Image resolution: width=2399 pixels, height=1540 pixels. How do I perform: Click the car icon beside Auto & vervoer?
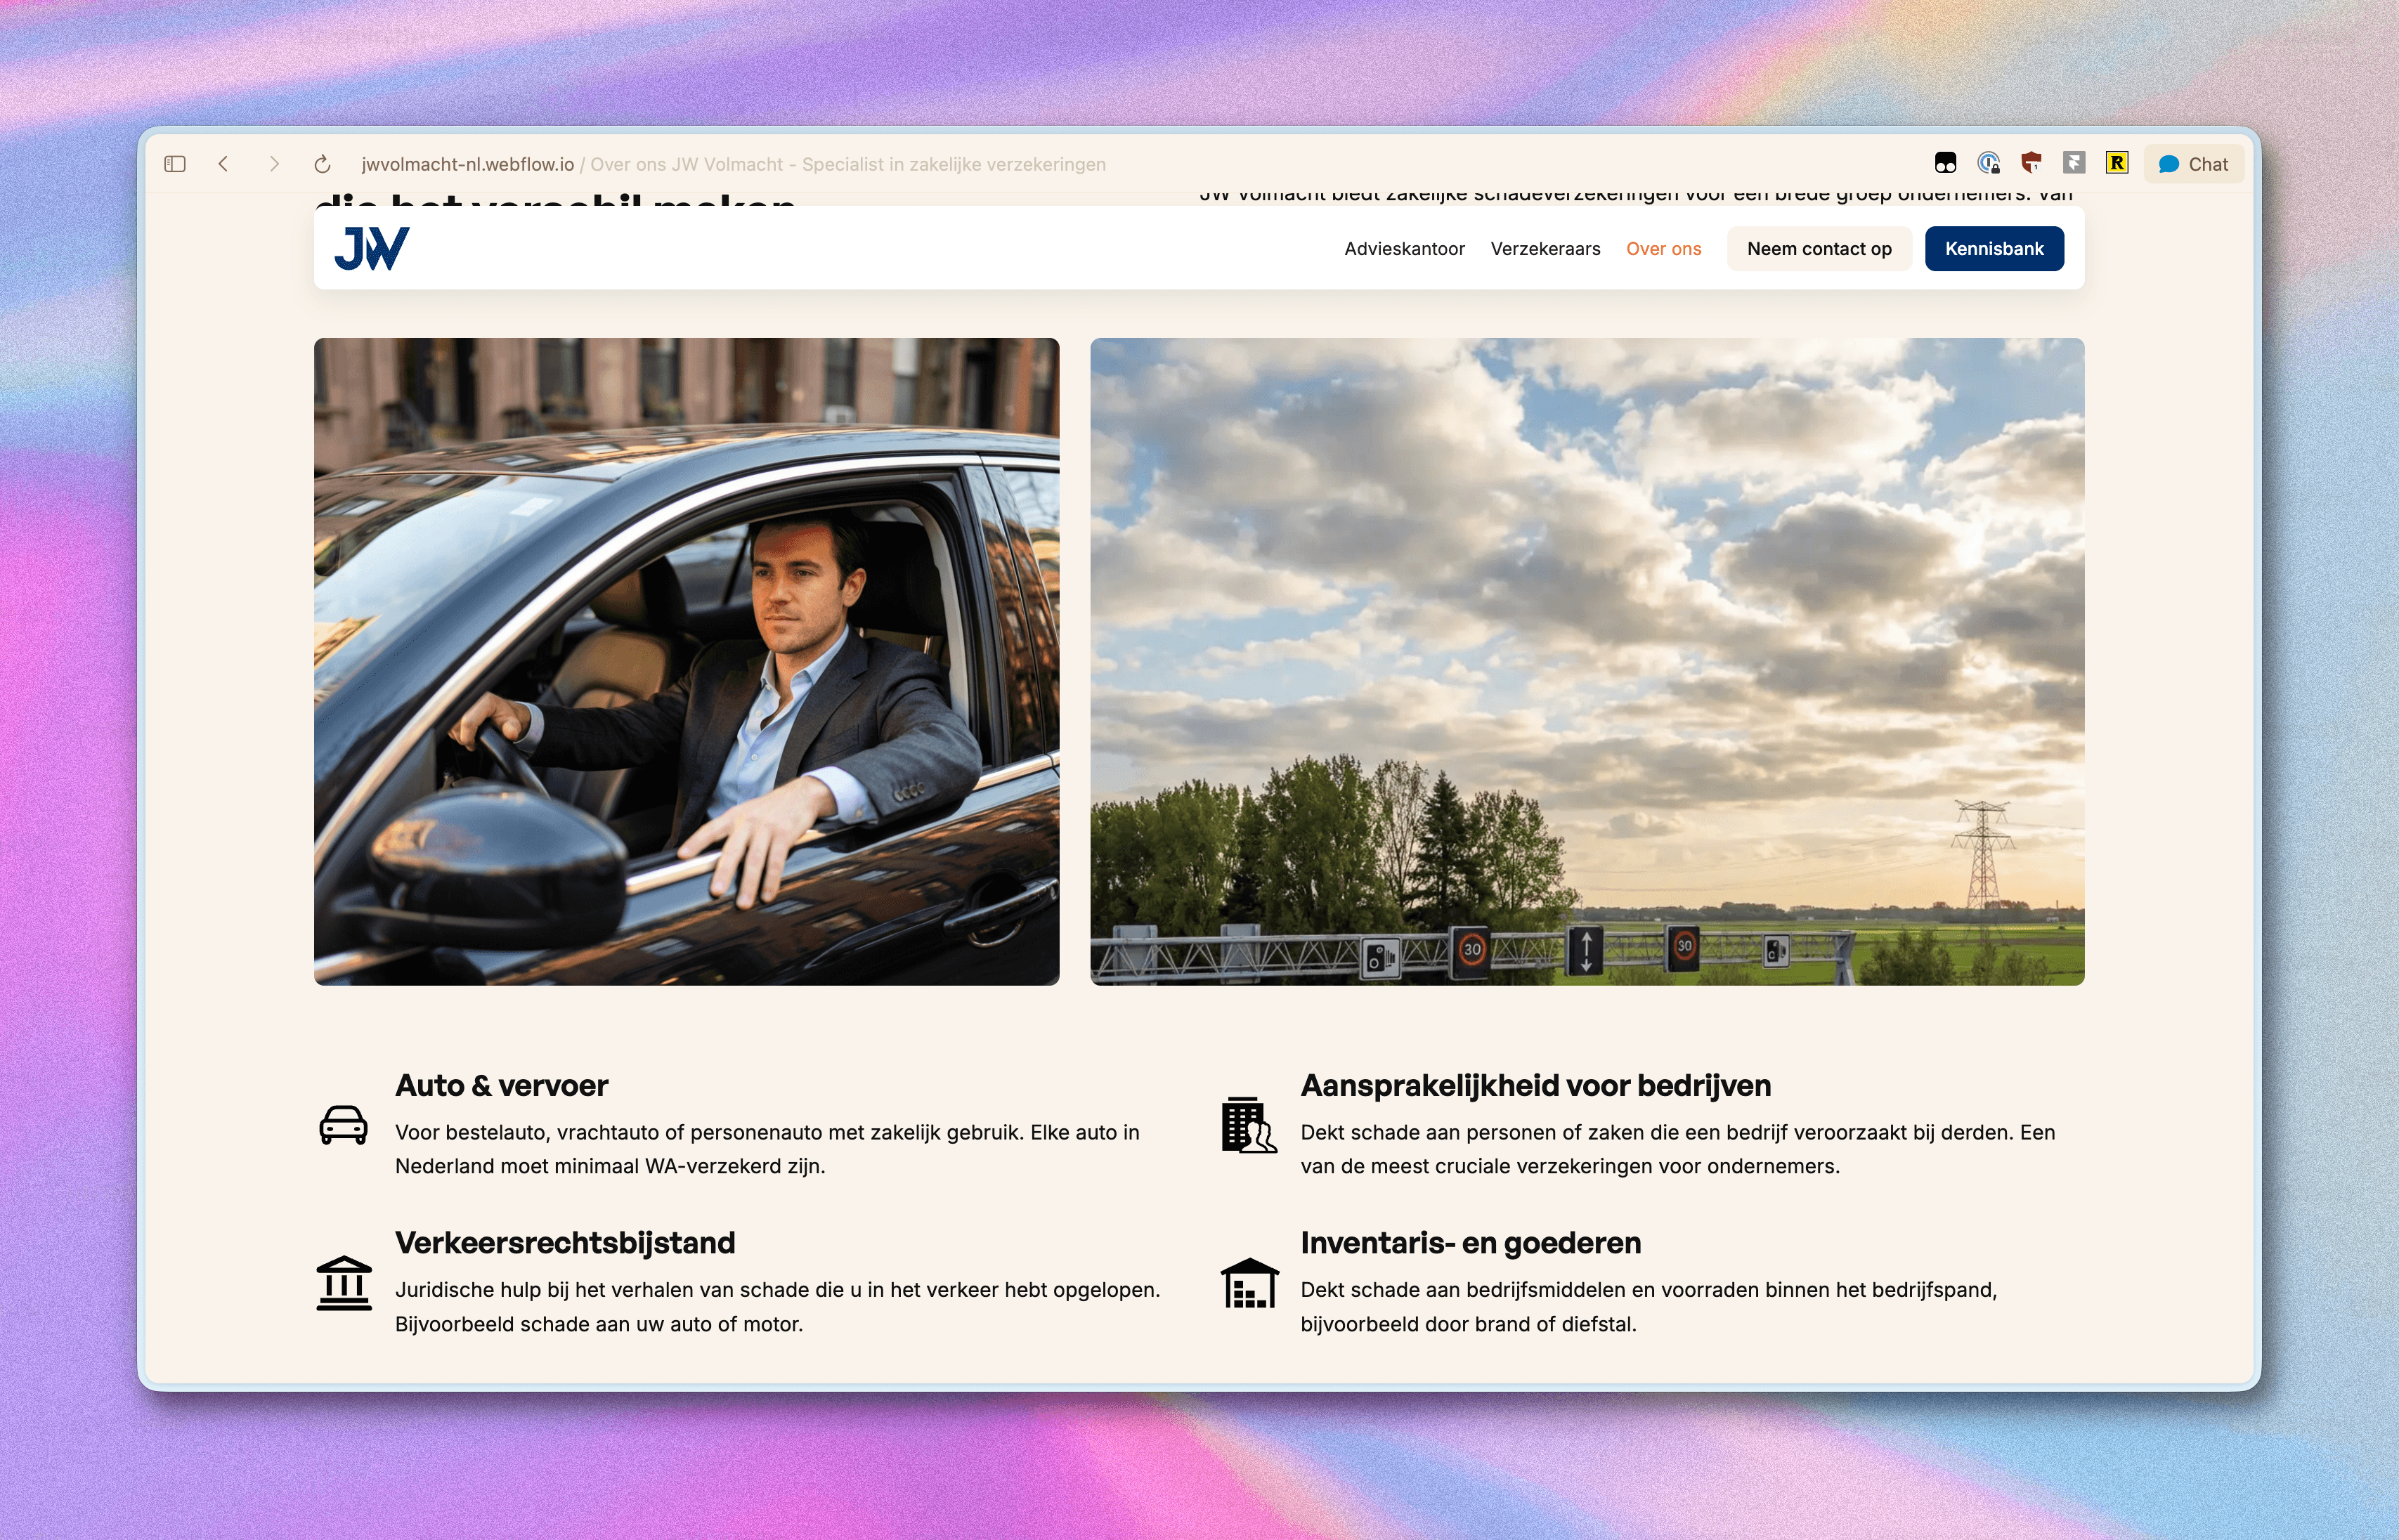pos(343,1125)
